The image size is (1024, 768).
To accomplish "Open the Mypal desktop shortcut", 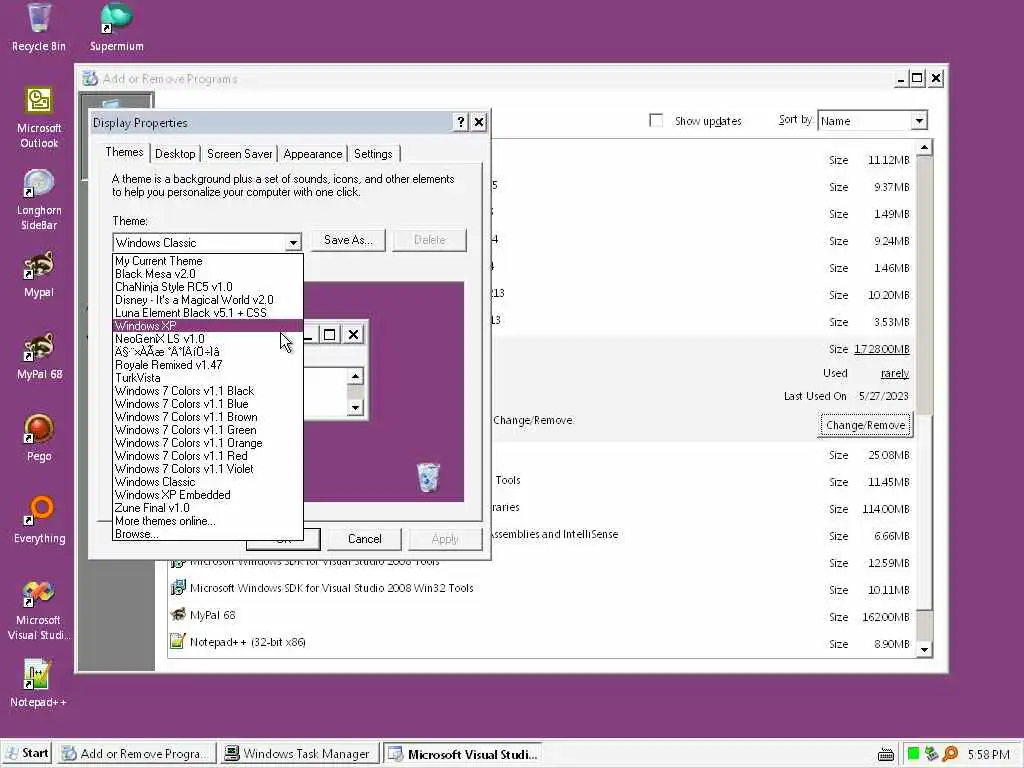I will [39, 274].
